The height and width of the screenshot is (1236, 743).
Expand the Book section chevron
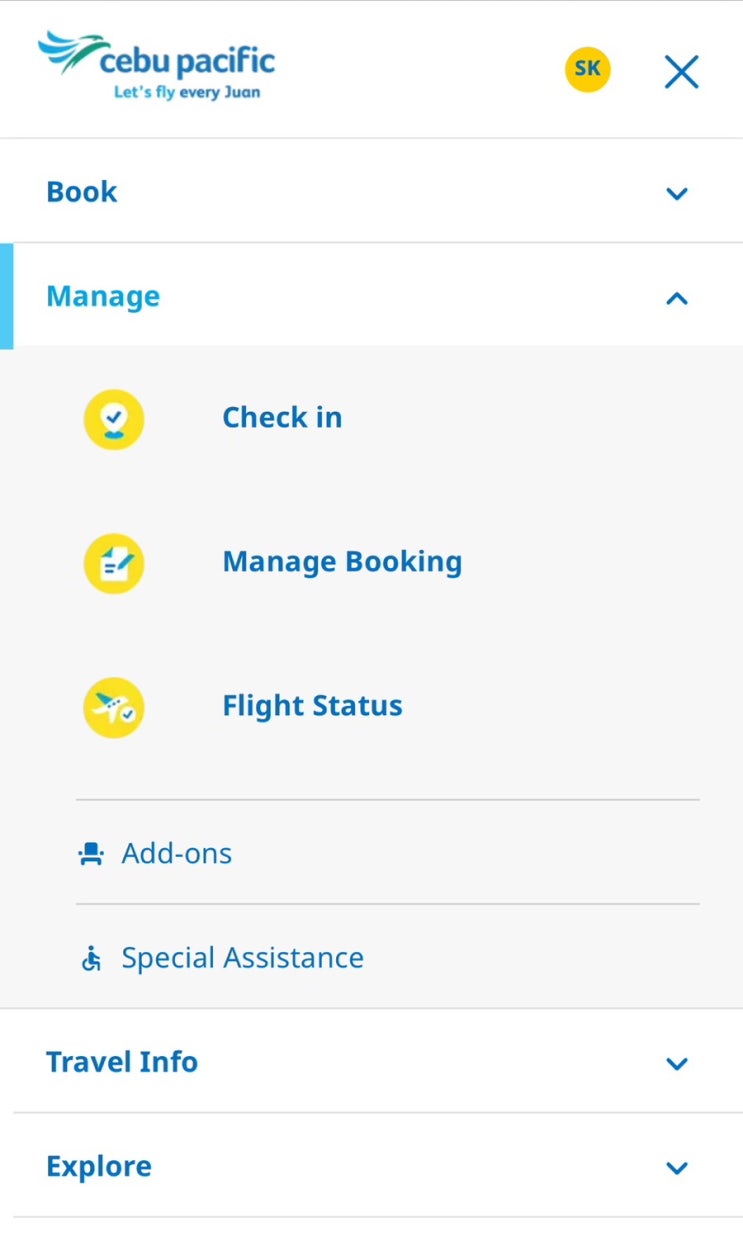pyautogui.click(x=677, y=193)
